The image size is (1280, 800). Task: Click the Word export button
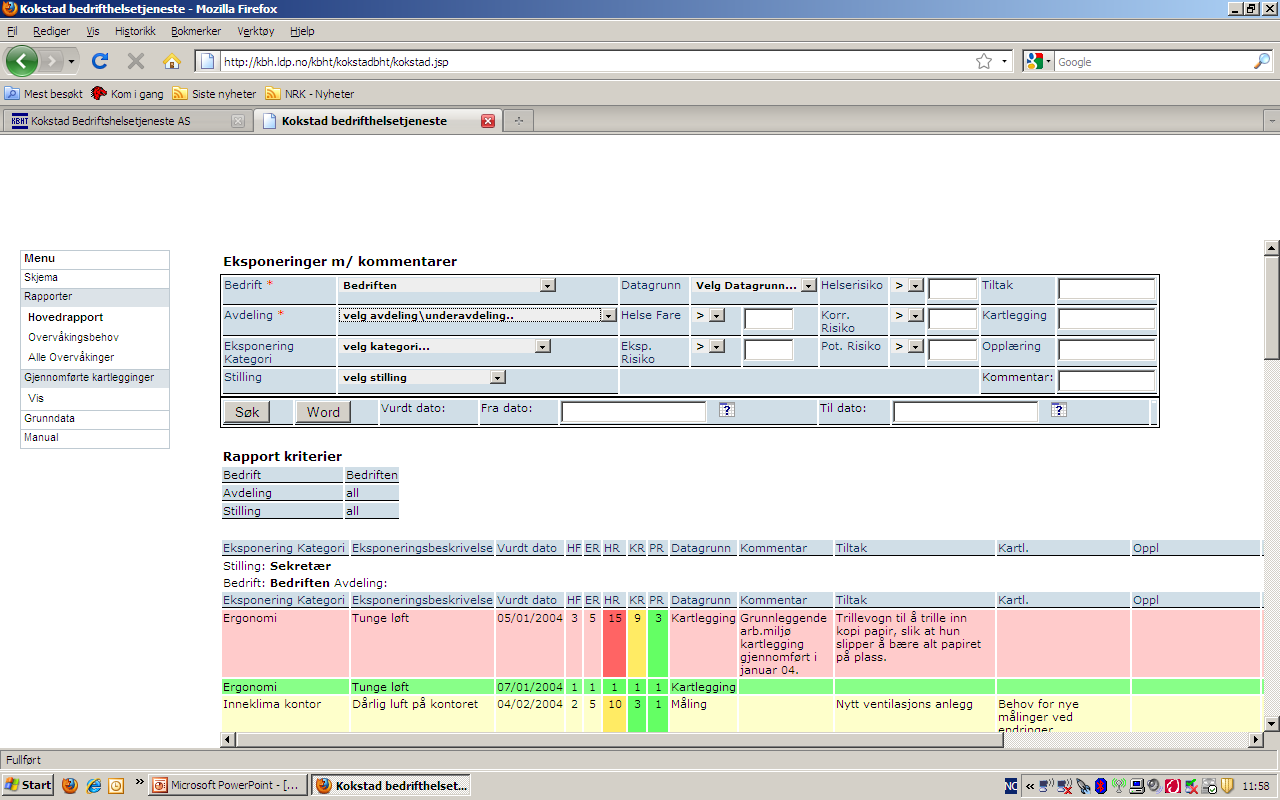click(323, 412)
